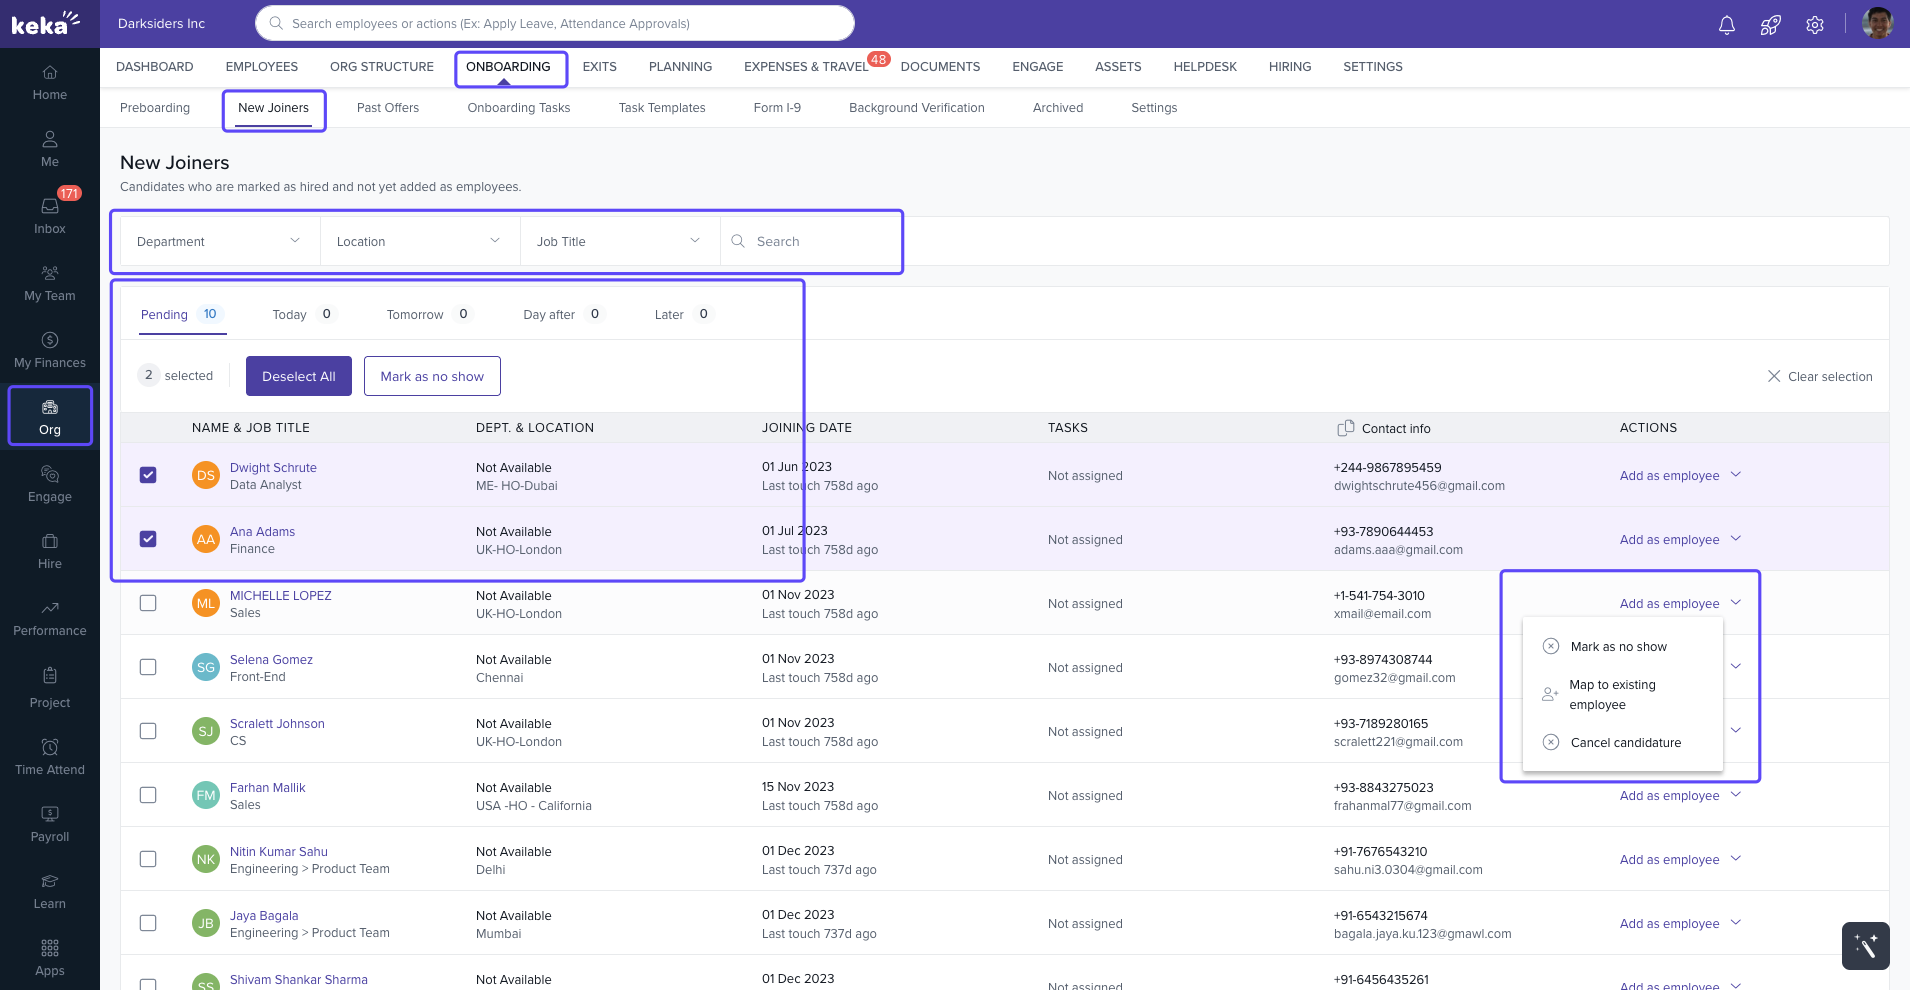Open Payroll in left sidebar

click(50, 823)
